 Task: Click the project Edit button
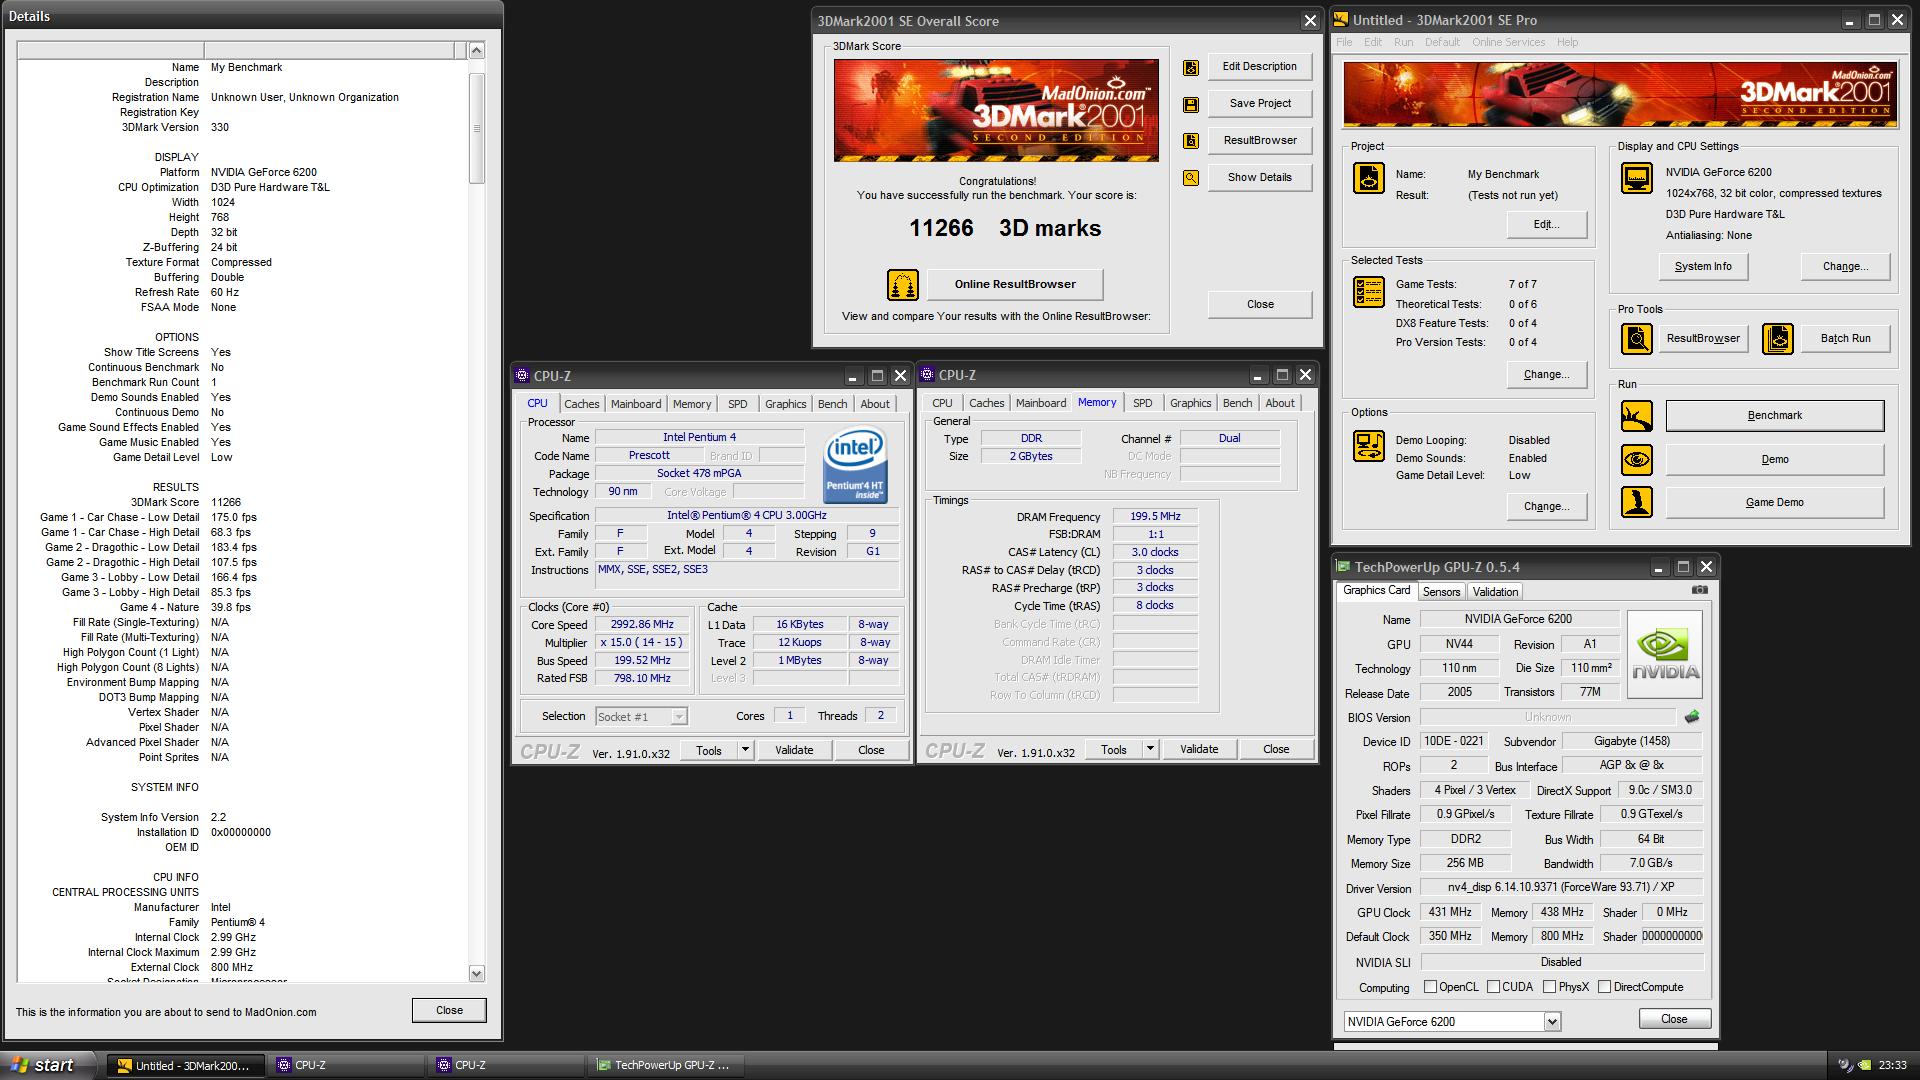click(1546, 225)
